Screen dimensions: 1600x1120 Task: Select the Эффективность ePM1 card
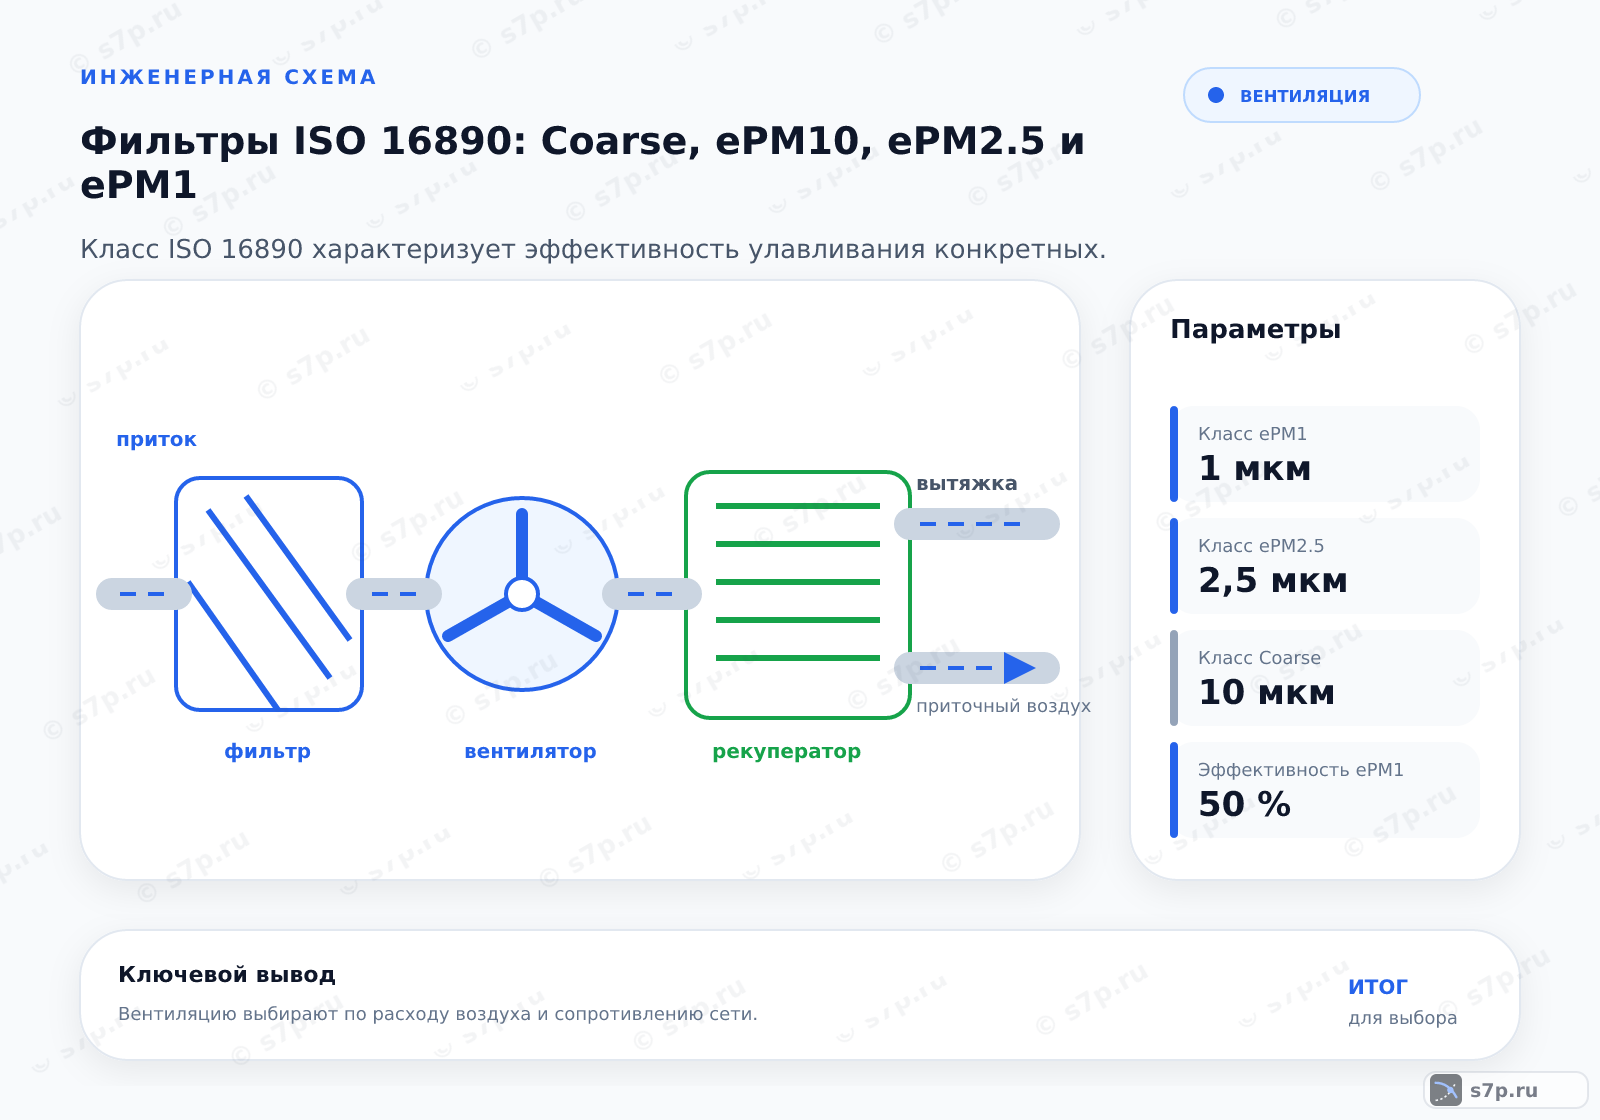coord(1325,790)
